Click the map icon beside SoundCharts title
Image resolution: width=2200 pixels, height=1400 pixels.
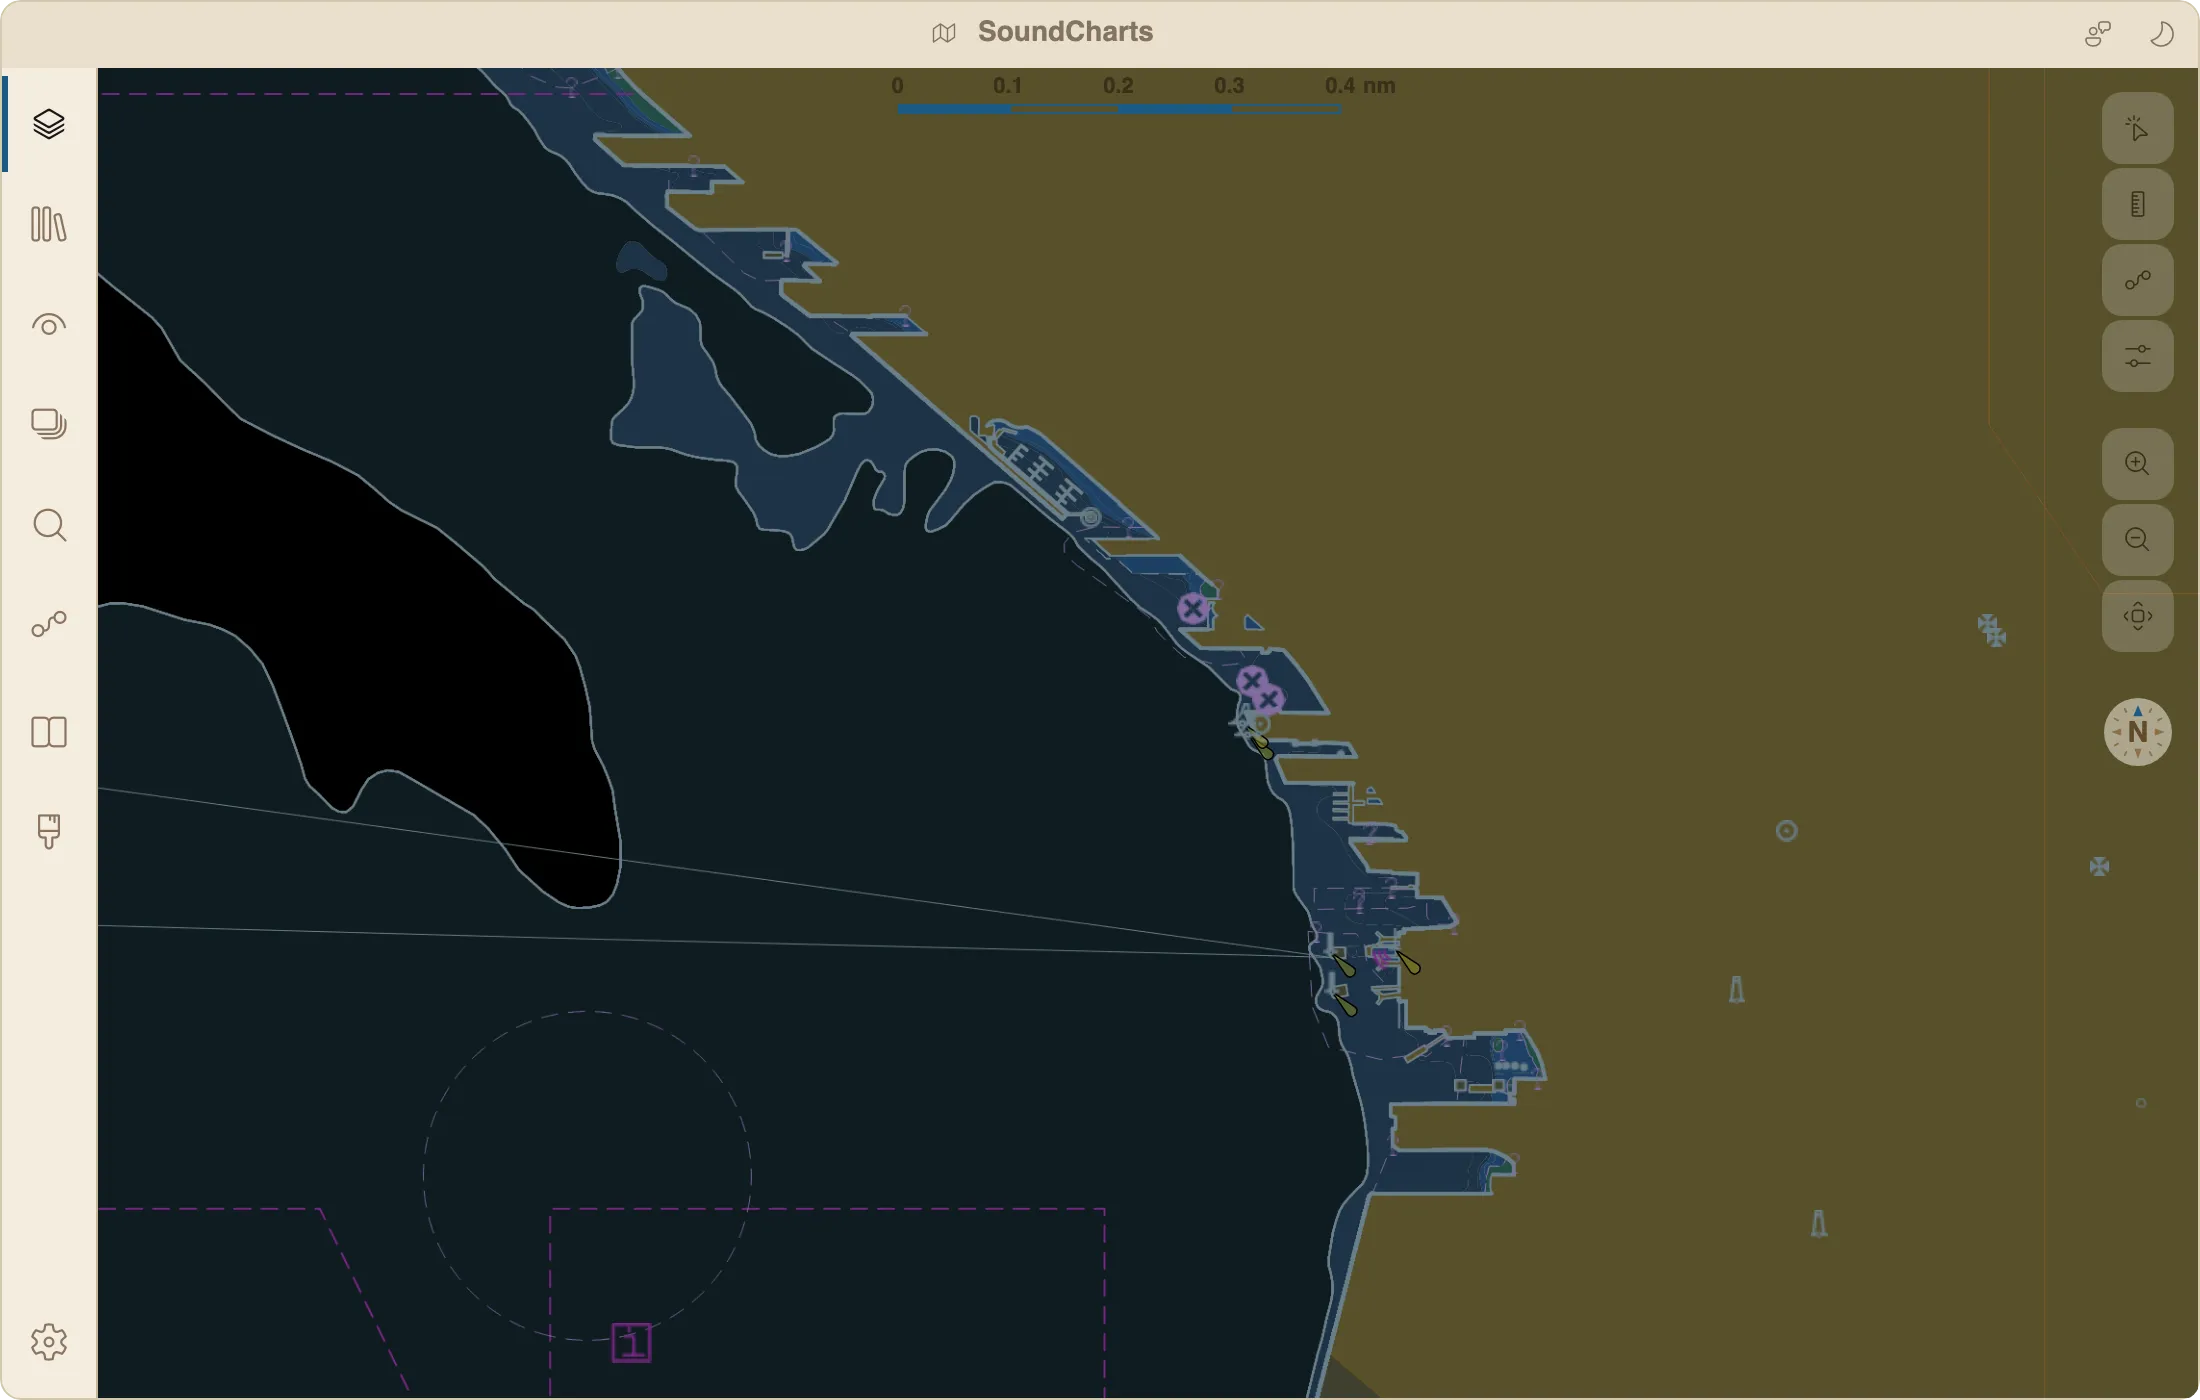pos(943,33)
